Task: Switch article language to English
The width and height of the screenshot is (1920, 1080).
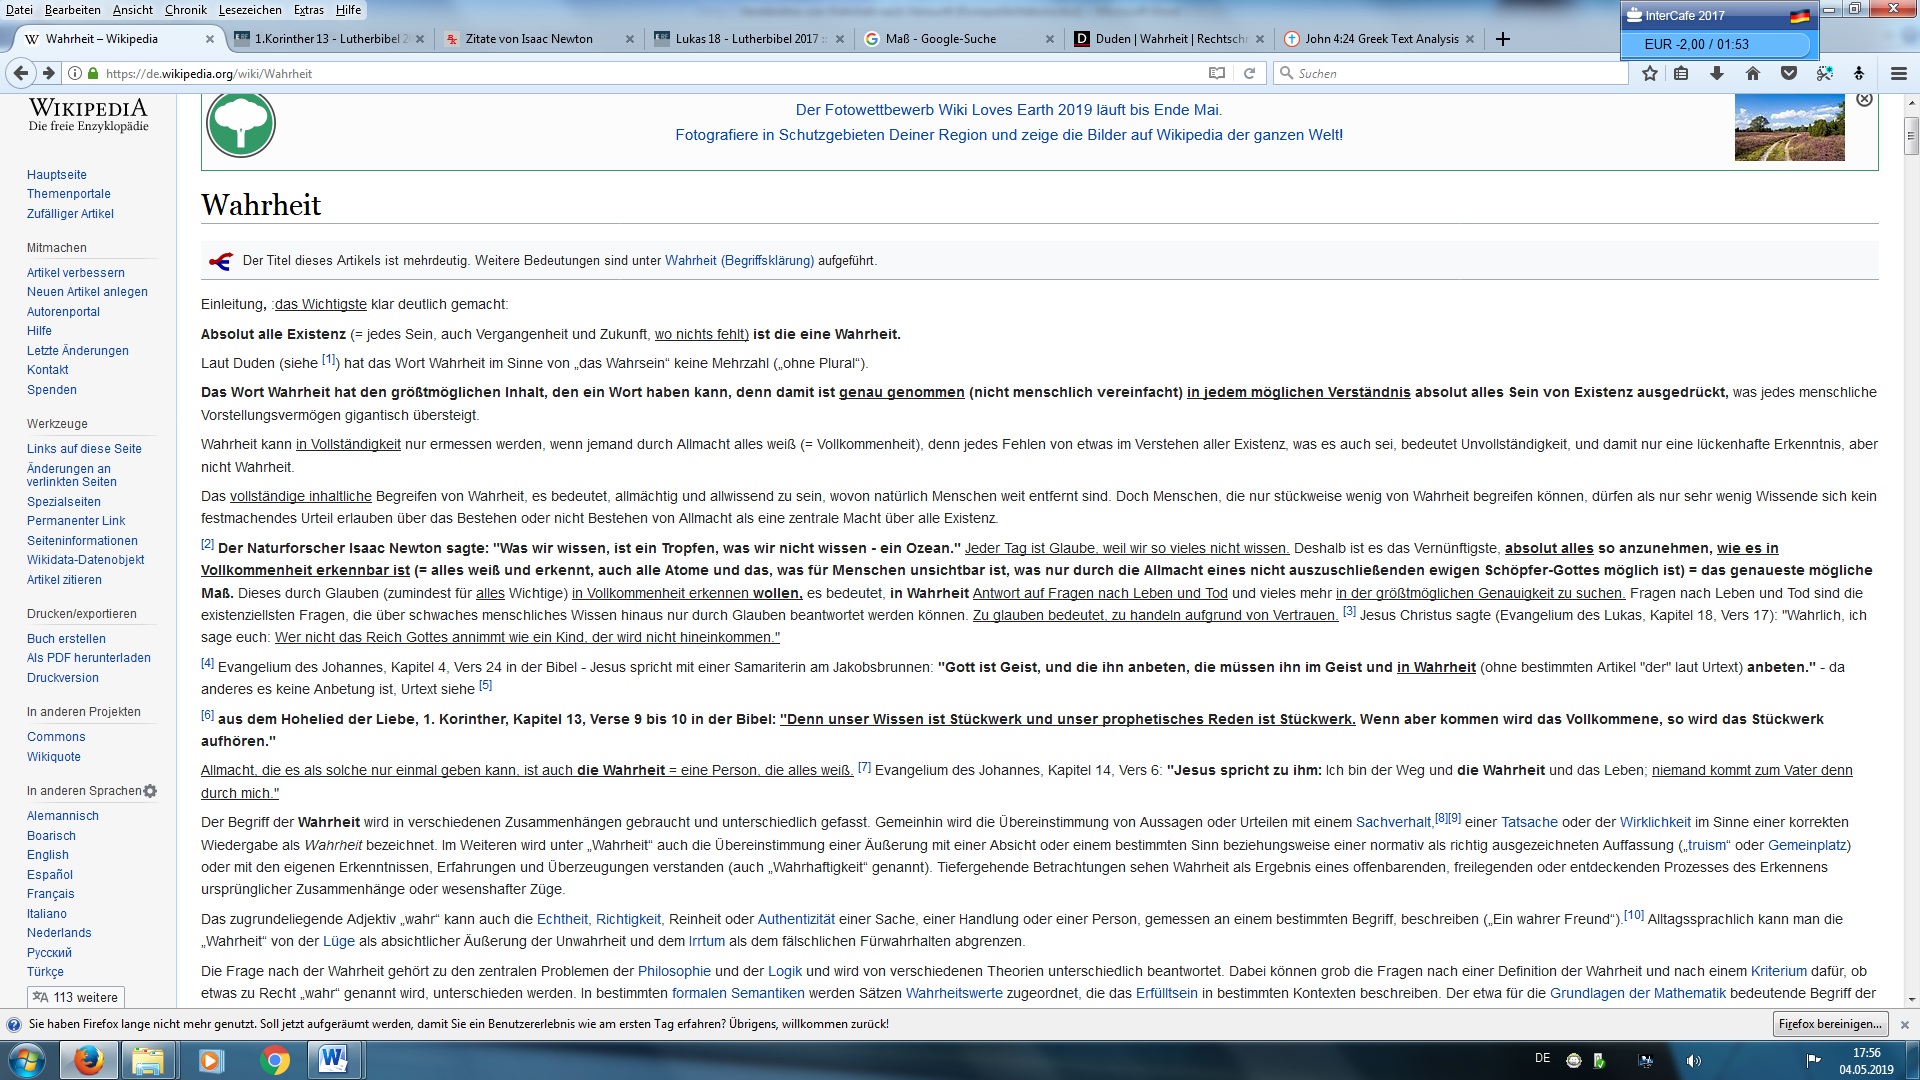Action: (48, 855)
